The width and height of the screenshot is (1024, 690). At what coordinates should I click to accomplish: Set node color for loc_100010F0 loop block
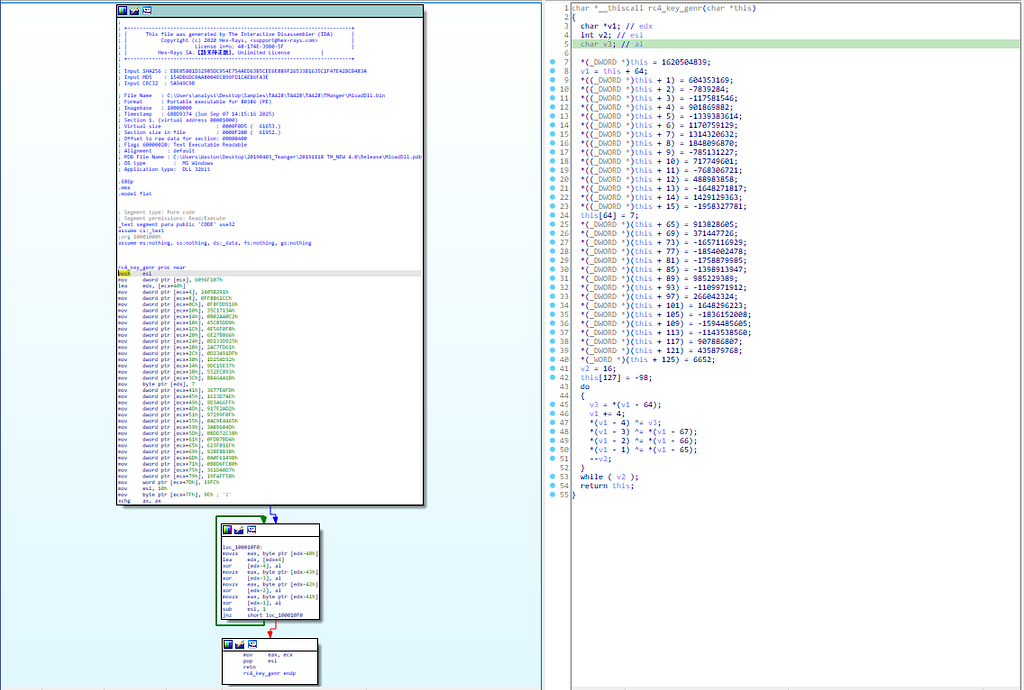pyautogui.click(x=227, y=529)
